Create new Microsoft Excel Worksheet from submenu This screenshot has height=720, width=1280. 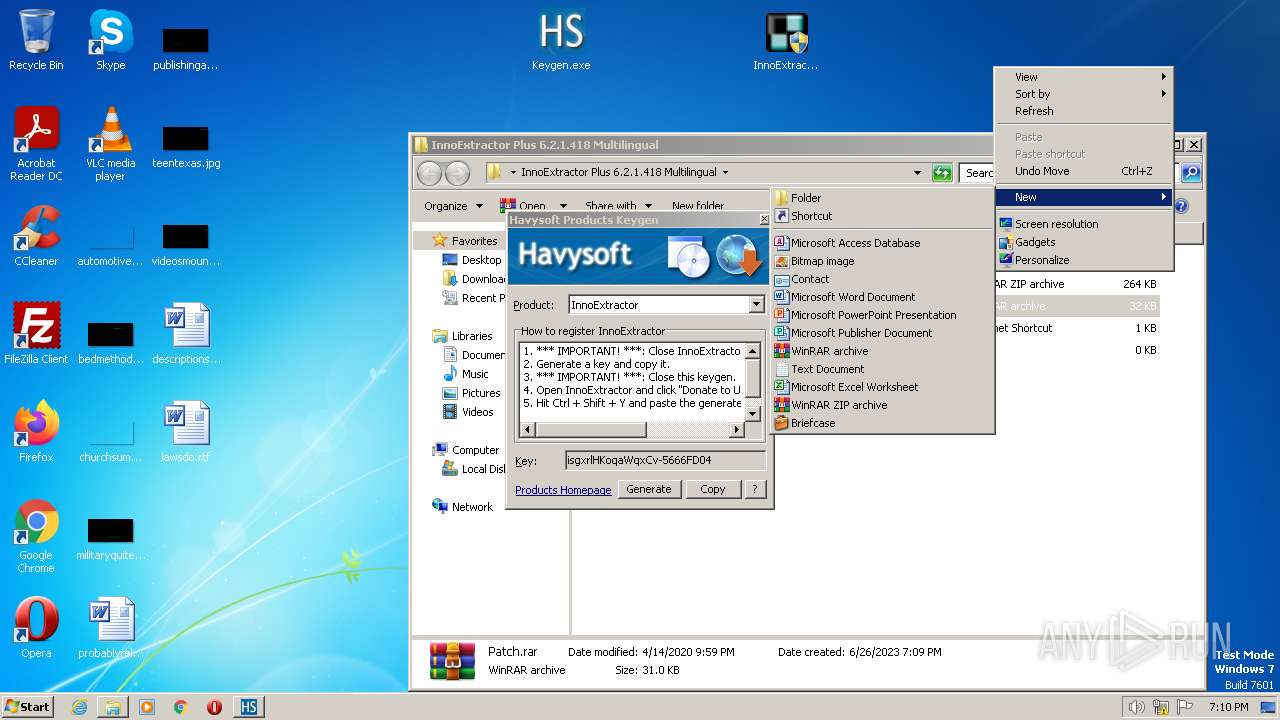(x=883, y=387)
